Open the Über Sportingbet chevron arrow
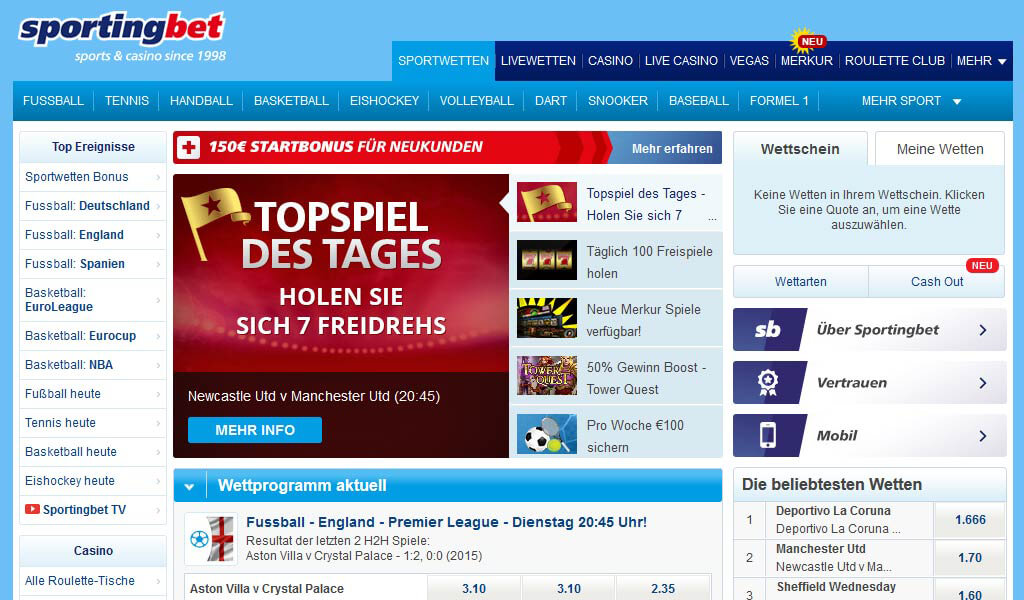 tap(983, 330)
